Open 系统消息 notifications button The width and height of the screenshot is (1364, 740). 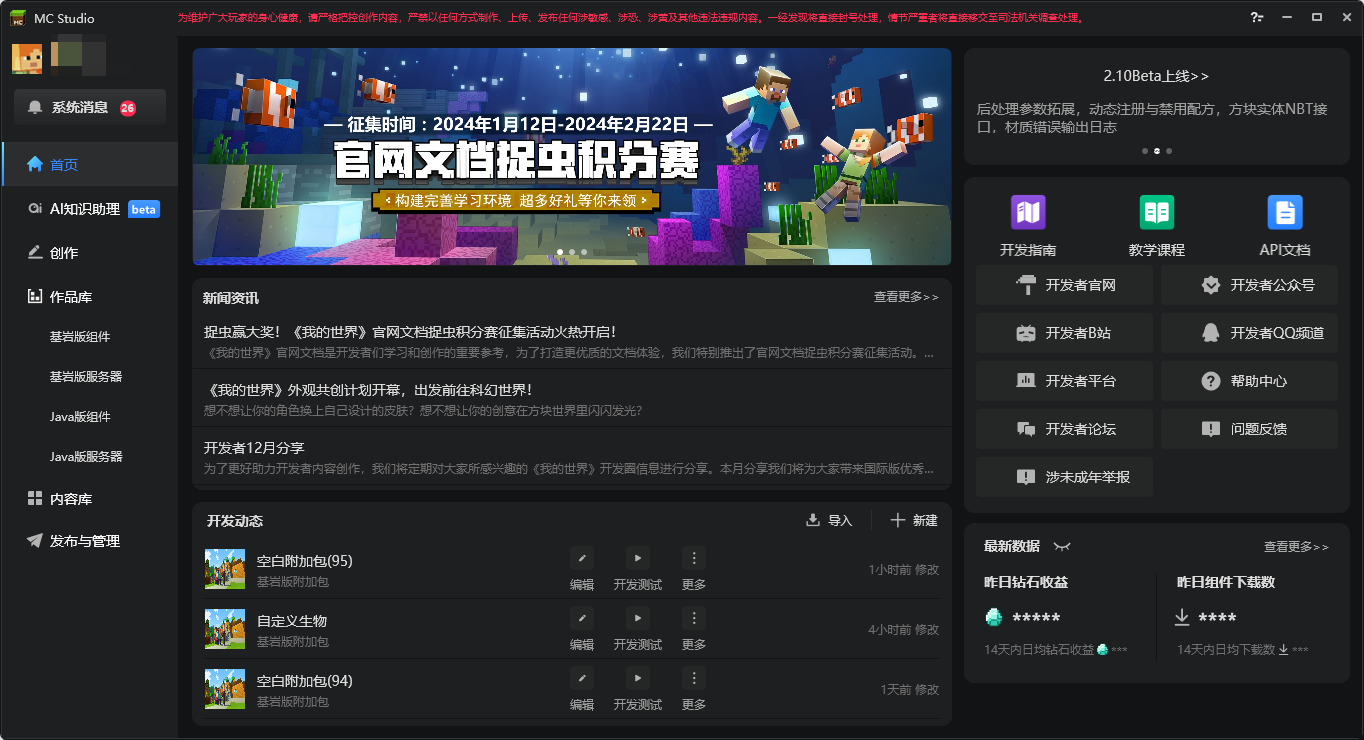[x=90, y=107]
